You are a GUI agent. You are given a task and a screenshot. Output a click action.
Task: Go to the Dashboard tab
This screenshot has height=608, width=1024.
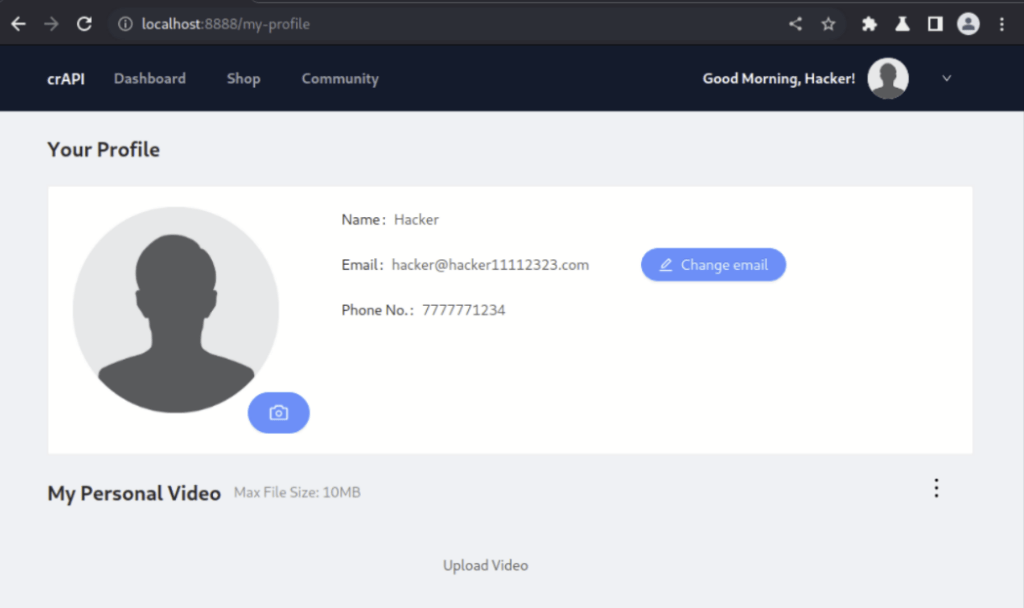click(x=150, y=79)
